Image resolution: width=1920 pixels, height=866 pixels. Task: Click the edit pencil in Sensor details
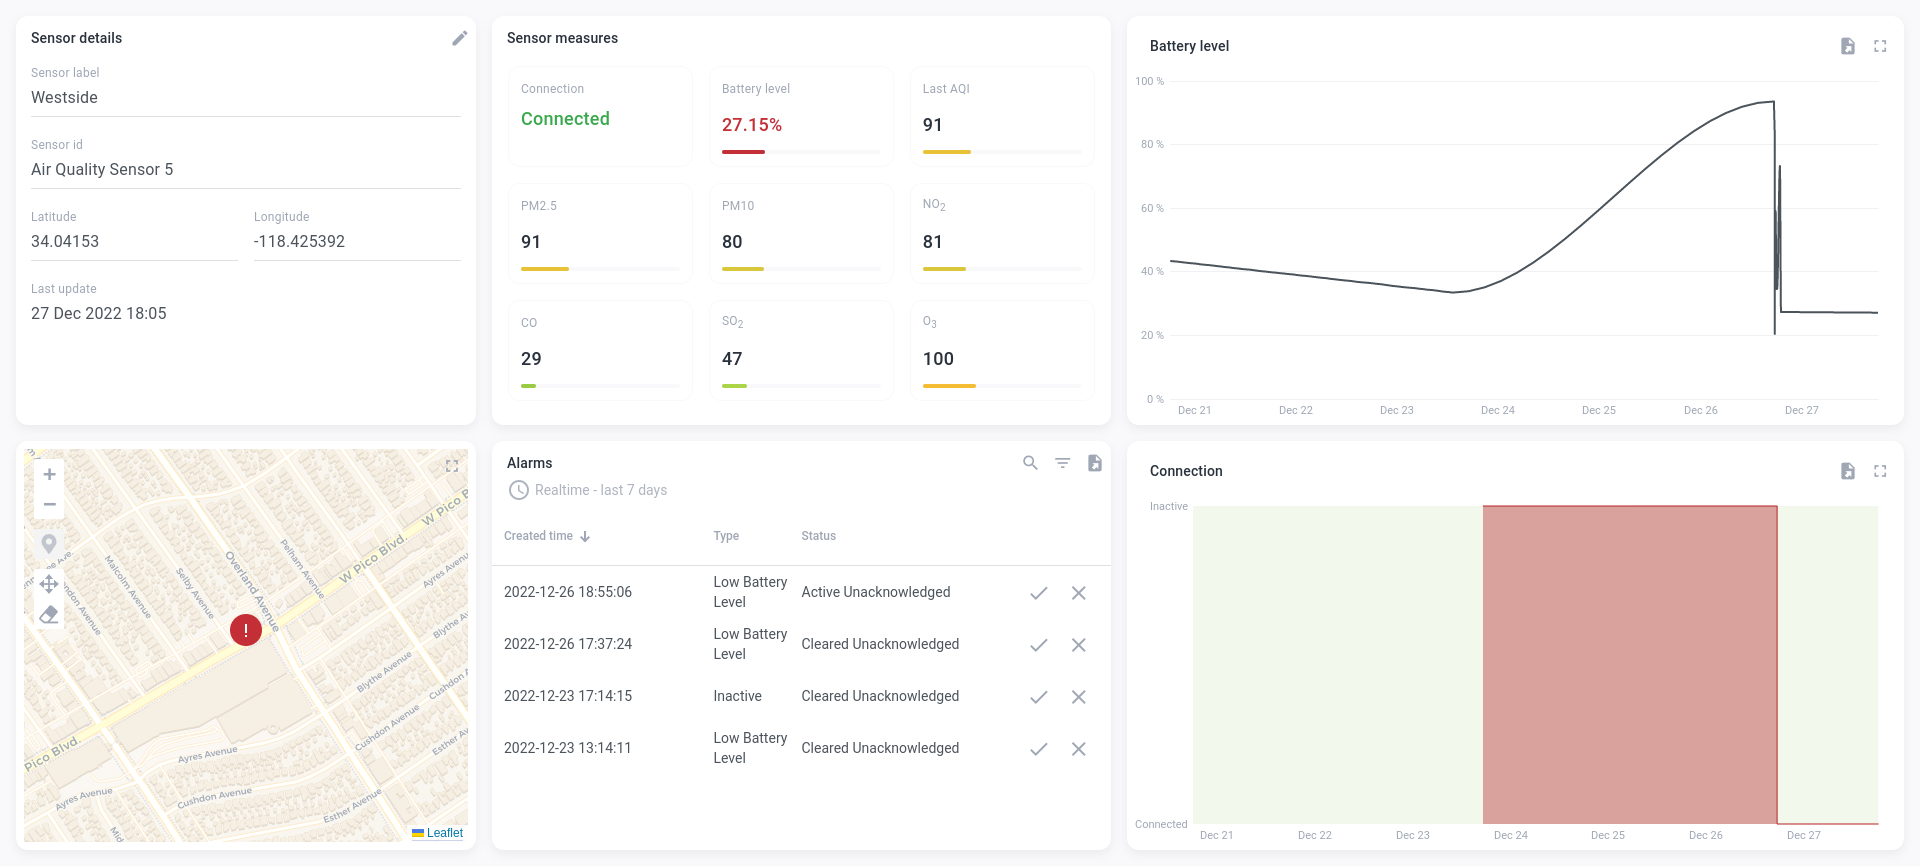(x=459, y=38)
